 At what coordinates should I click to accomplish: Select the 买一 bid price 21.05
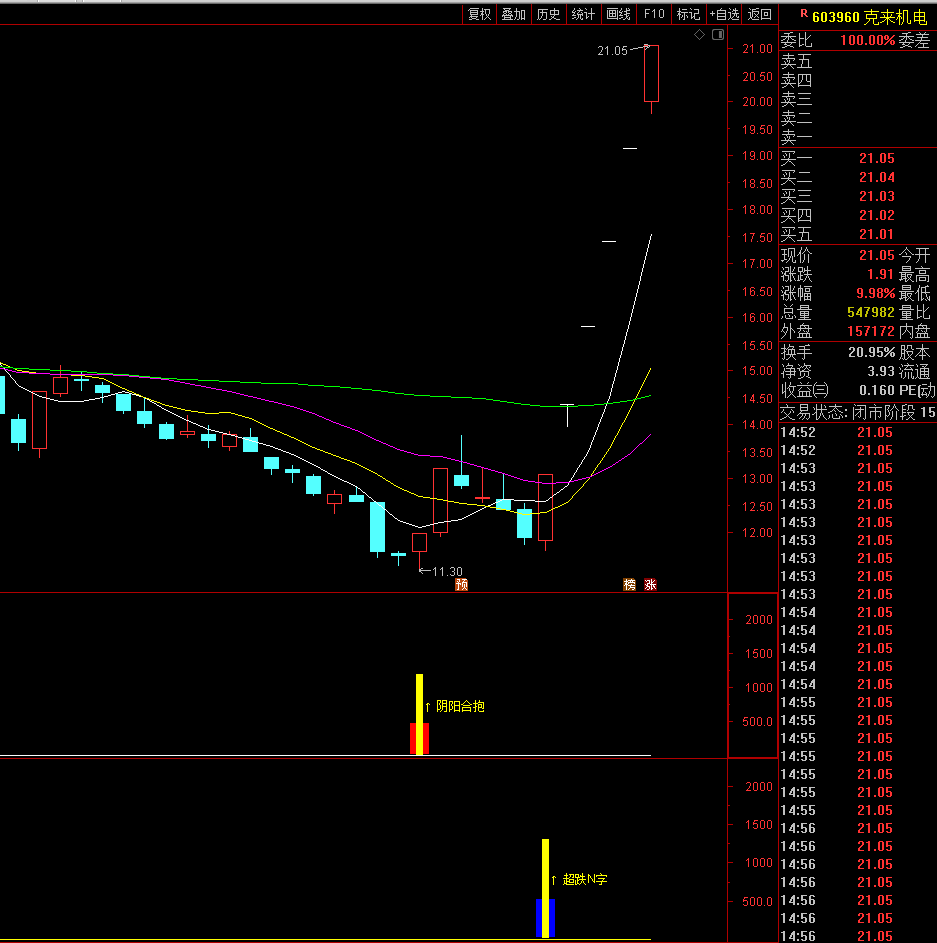click(x=877, y=158)
